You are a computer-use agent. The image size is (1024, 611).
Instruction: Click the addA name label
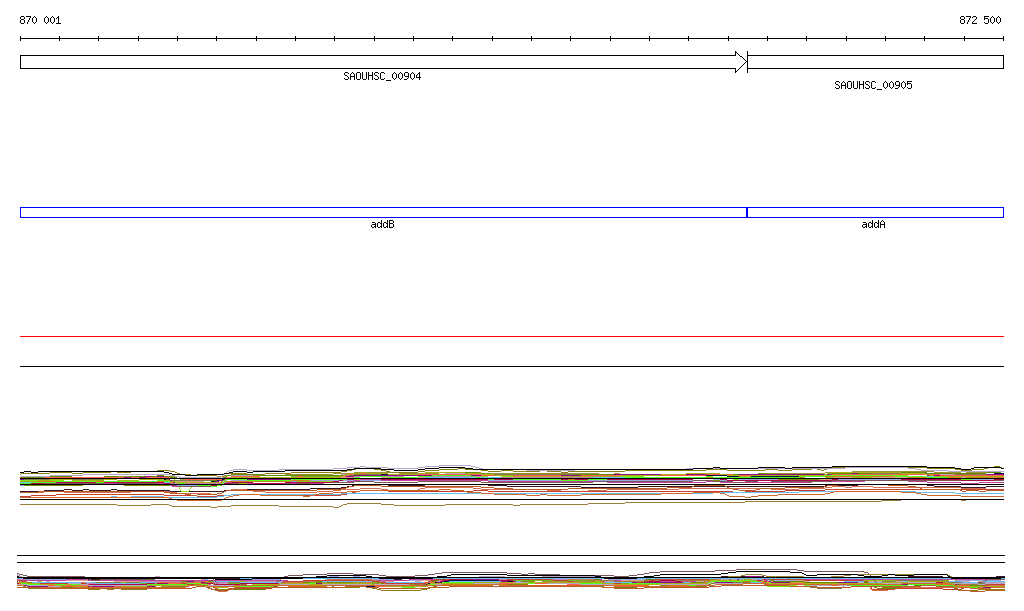coord(873,225)
